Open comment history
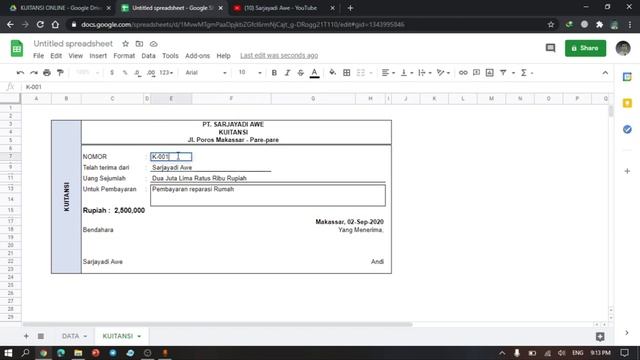 [x=550, y=48]
